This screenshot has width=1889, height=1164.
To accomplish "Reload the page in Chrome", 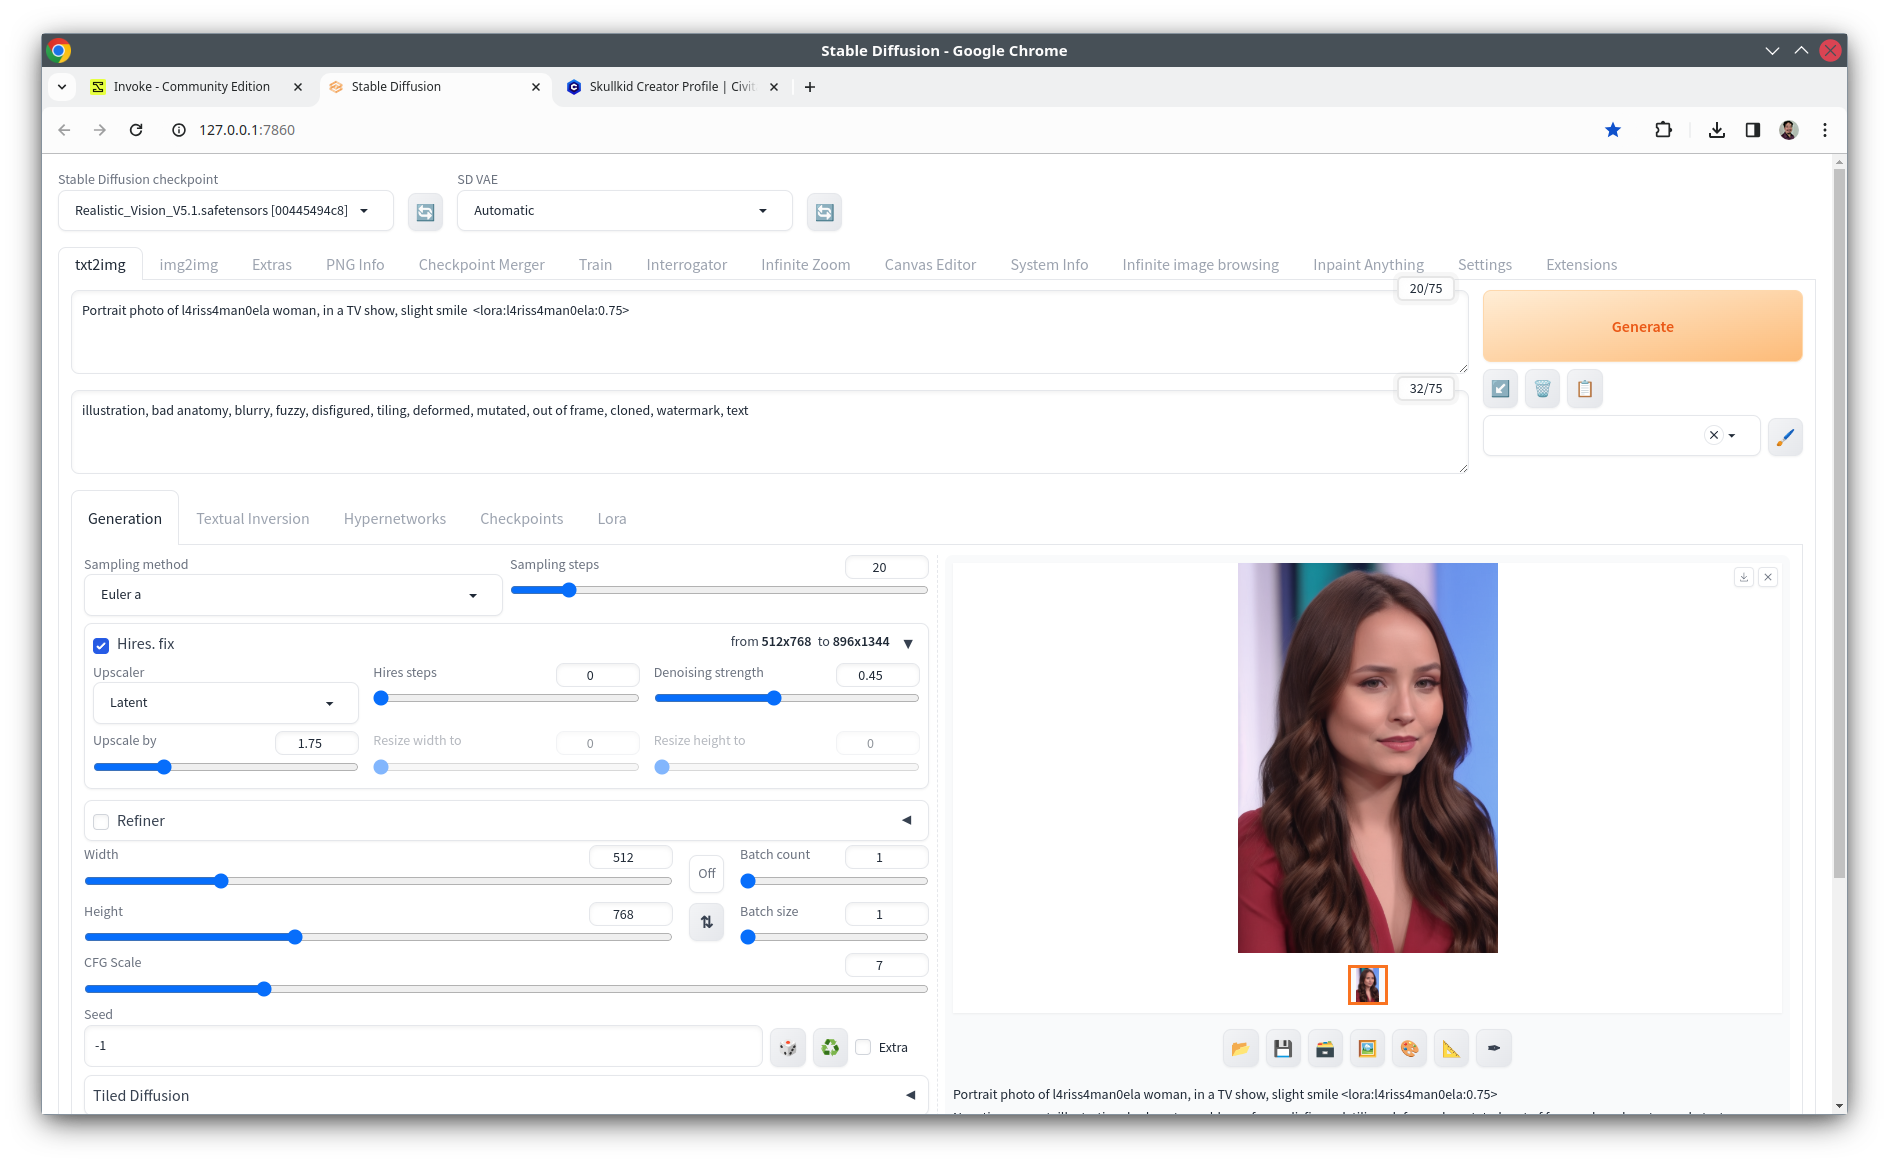I will pos(136,130).
